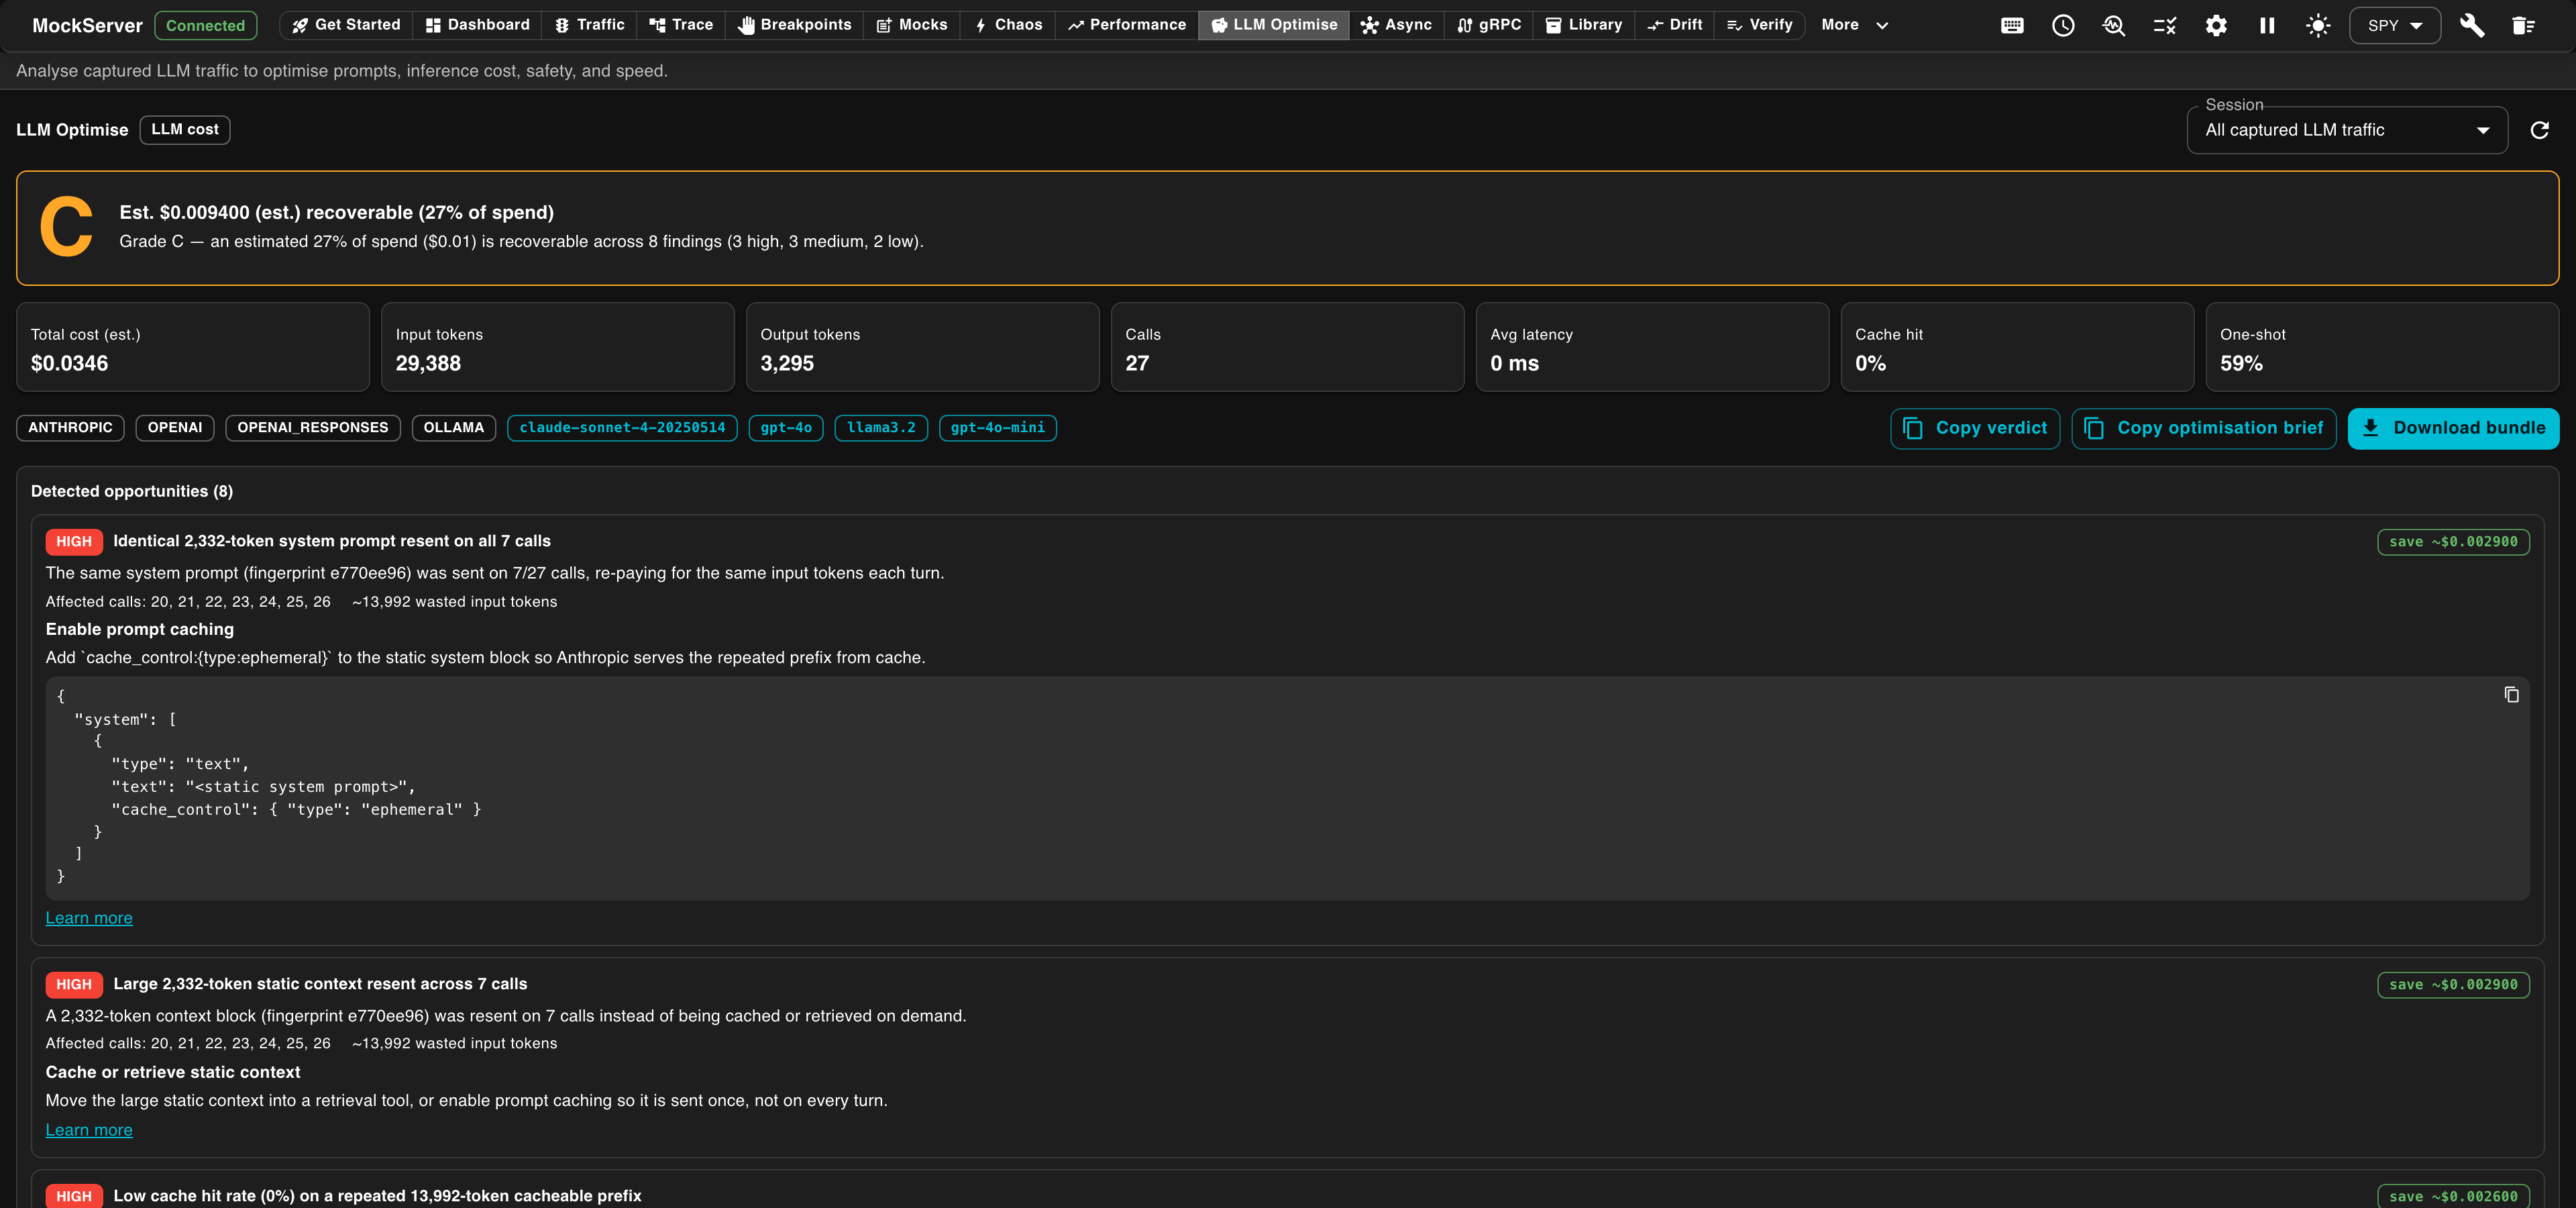Open the Mocks tab
The width and height of the screenshot is (2576, 1208).
(912, 25)
